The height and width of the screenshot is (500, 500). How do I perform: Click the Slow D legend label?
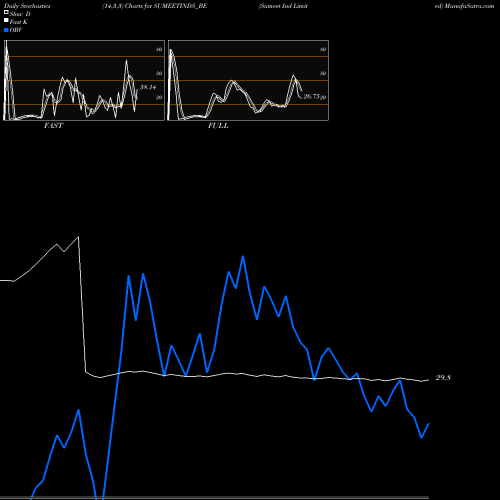(20, 14)
